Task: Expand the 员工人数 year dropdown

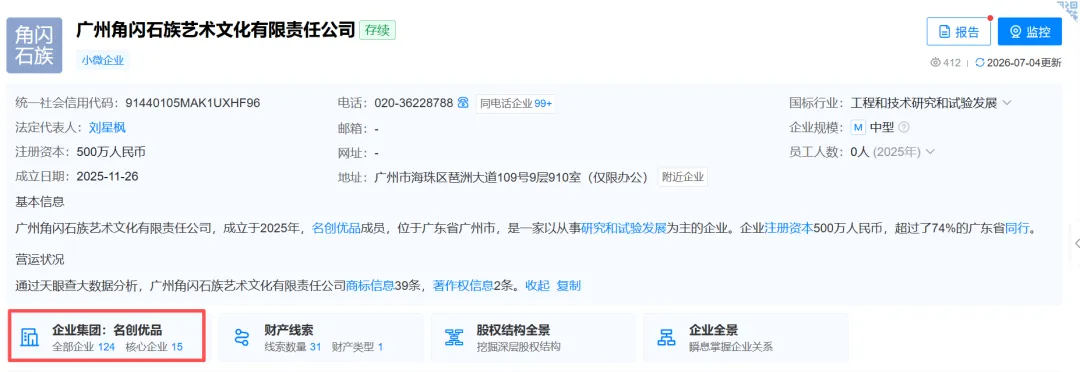Action: [x=931, y=152]
